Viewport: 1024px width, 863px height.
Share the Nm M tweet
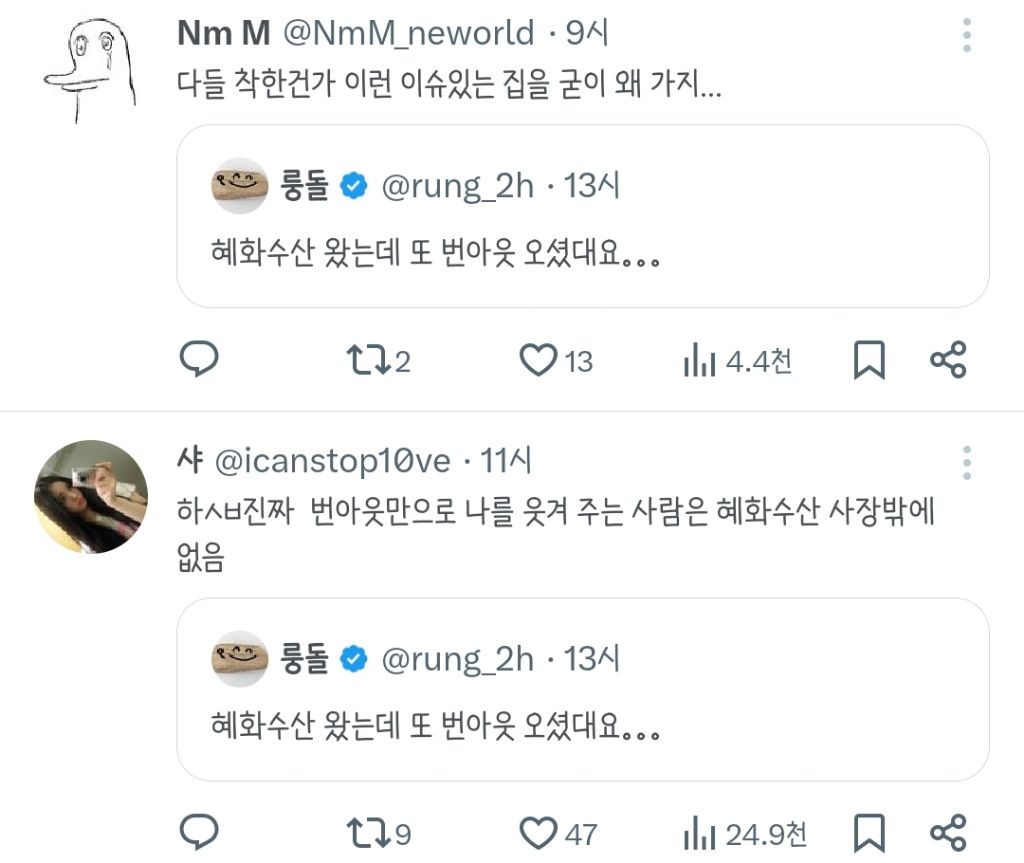click(x=948, y=360)
